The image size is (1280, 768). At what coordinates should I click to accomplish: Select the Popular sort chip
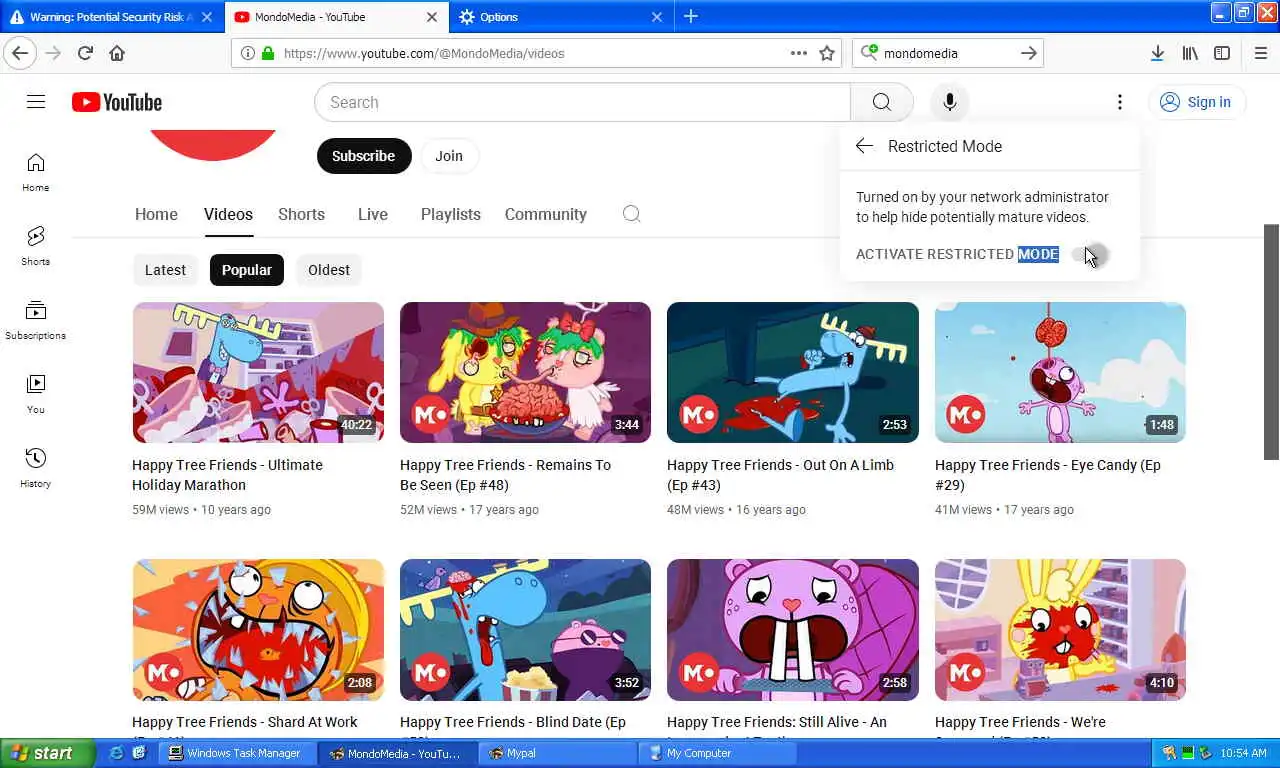(x=247, y=270)
